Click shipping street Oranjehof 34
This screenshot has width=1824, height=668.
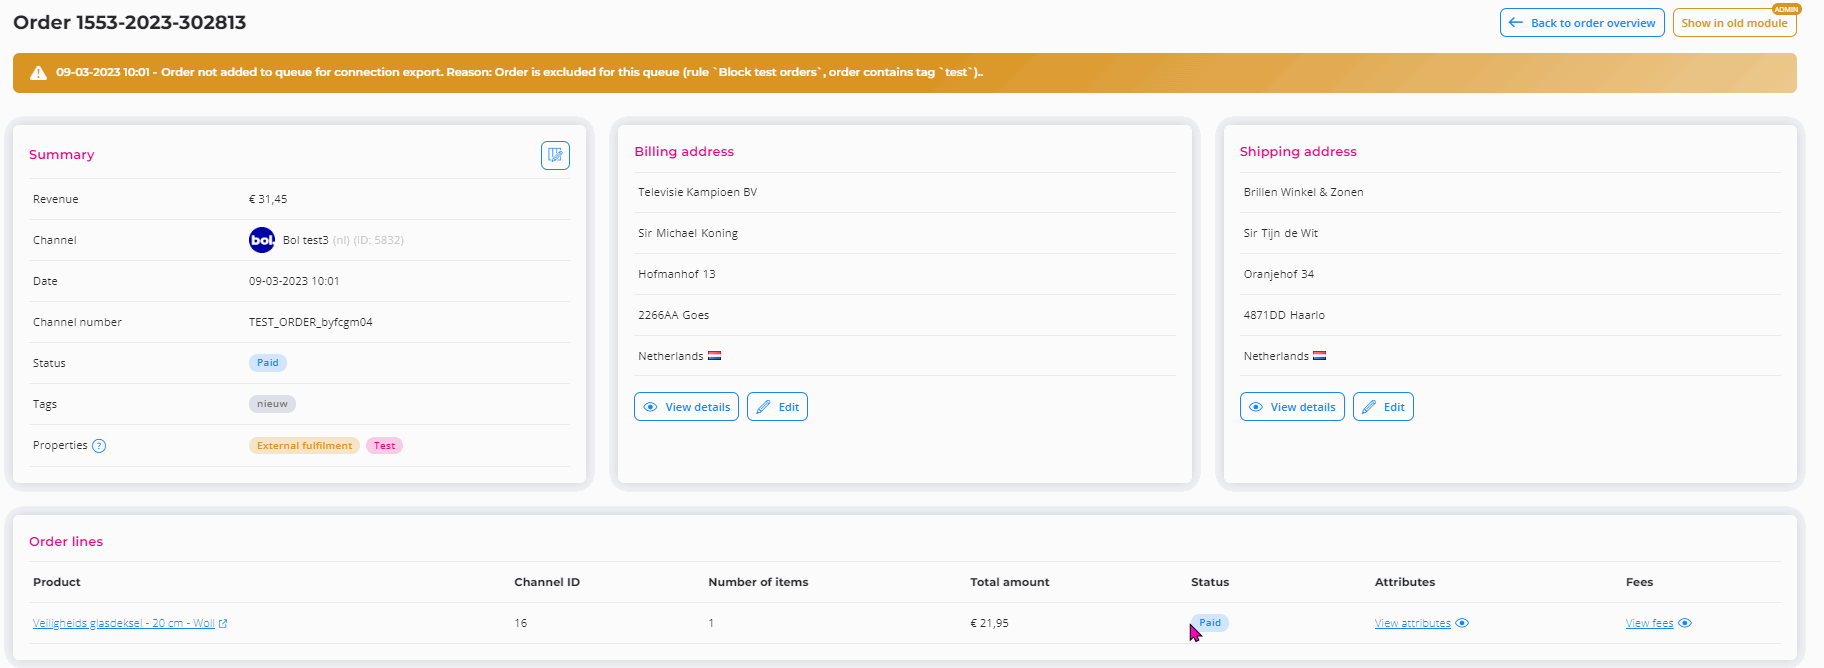click(x=1279, y=274)
